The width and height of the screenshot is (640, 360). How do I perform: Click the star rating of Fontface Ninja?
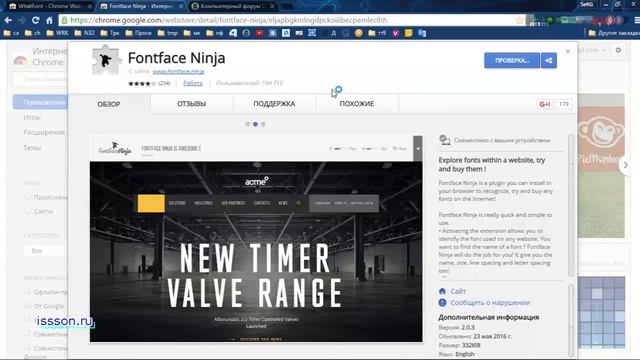[141, 83]
